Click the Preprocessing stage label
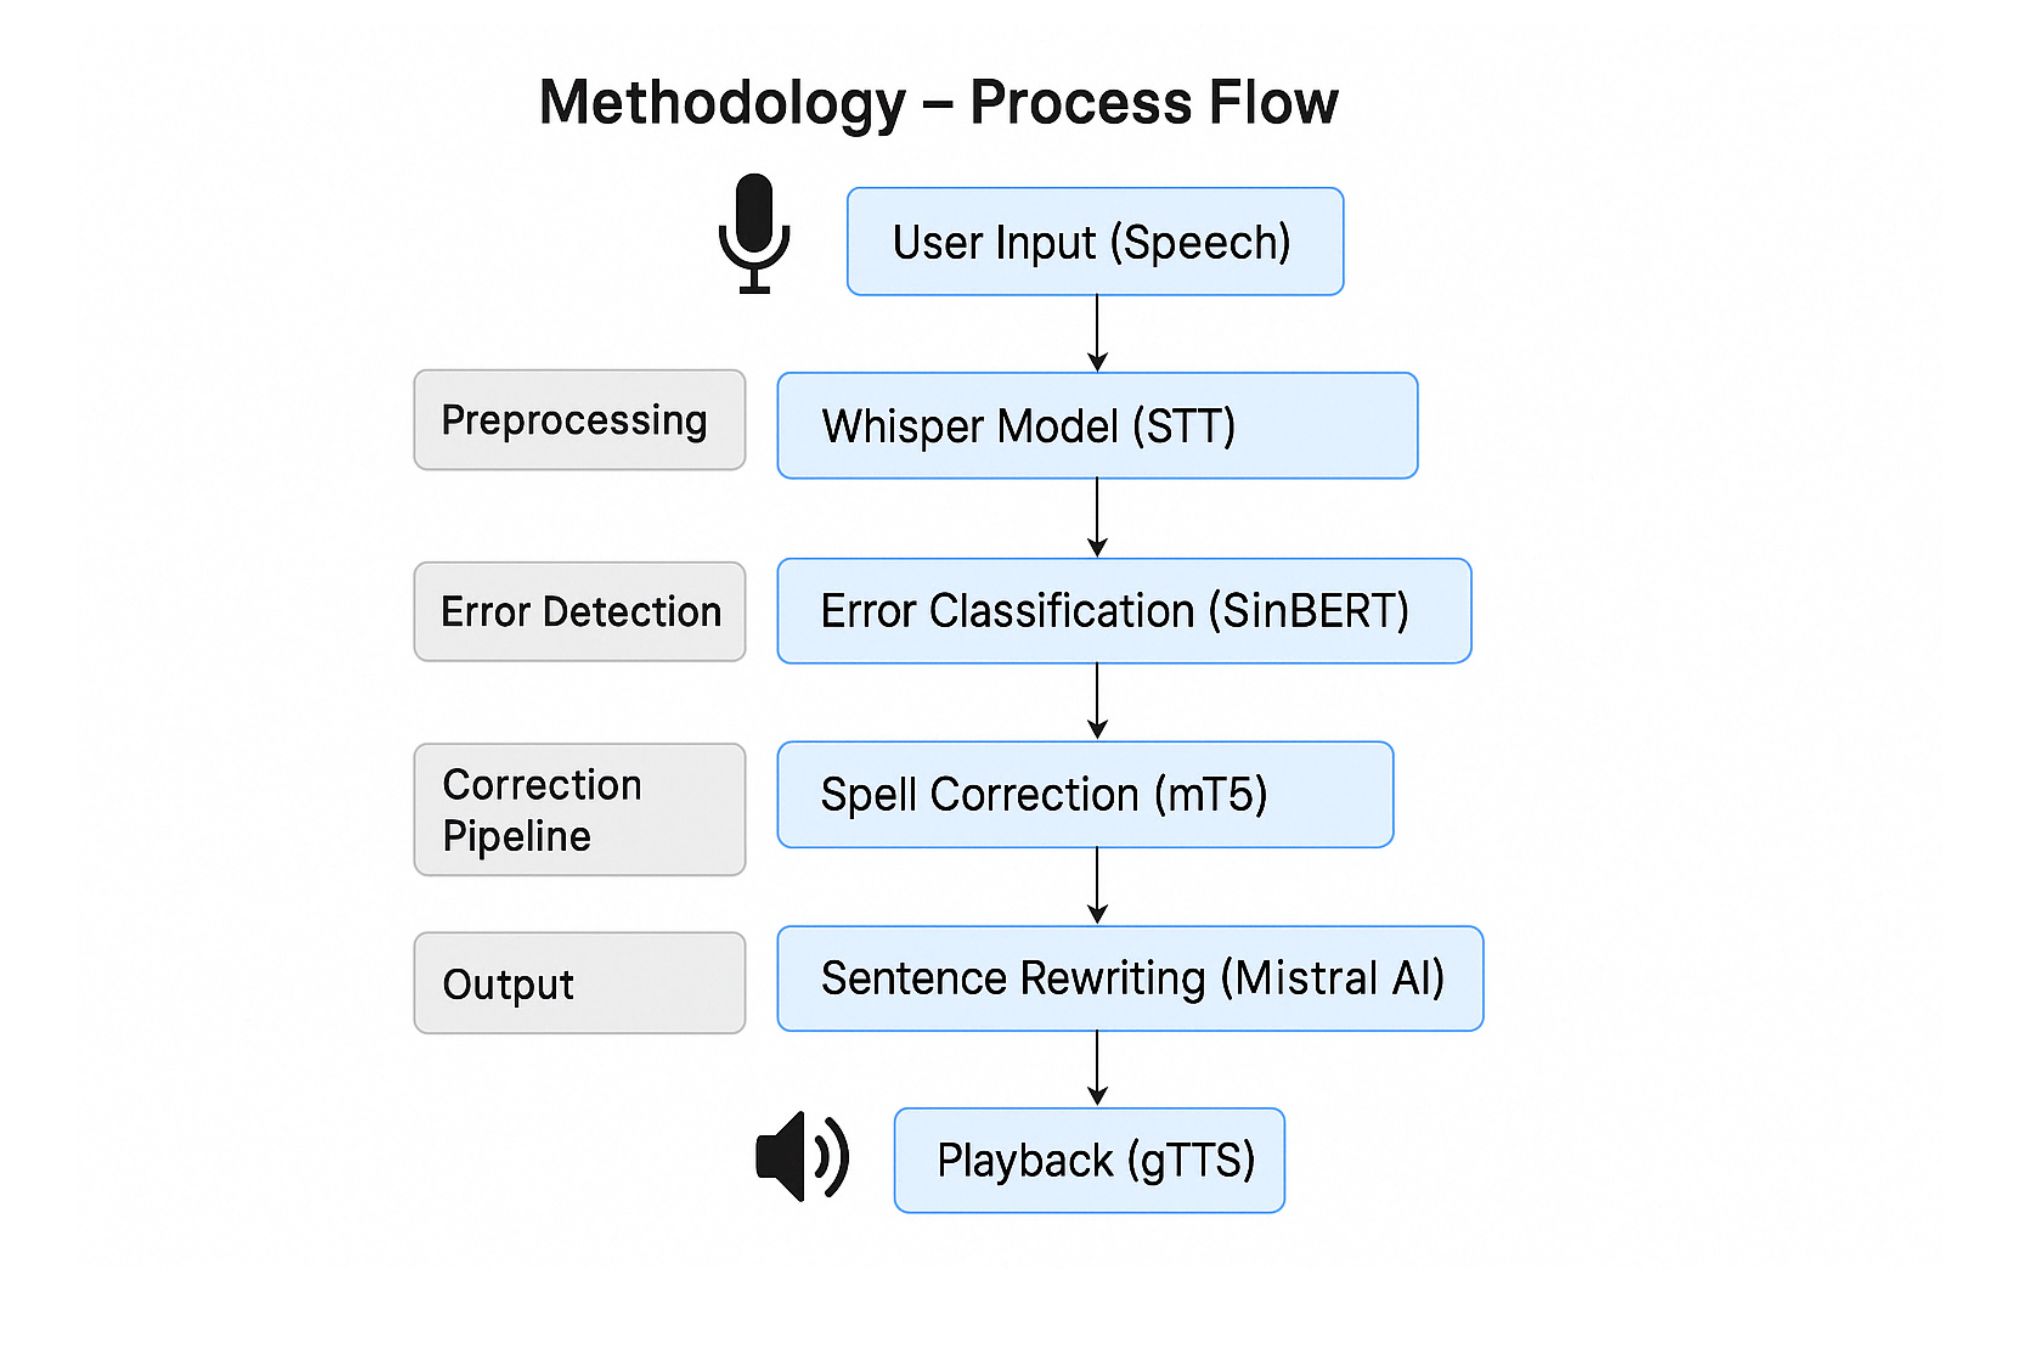Viewport: 2025px width, 1355px height. [x=579, y=420]
